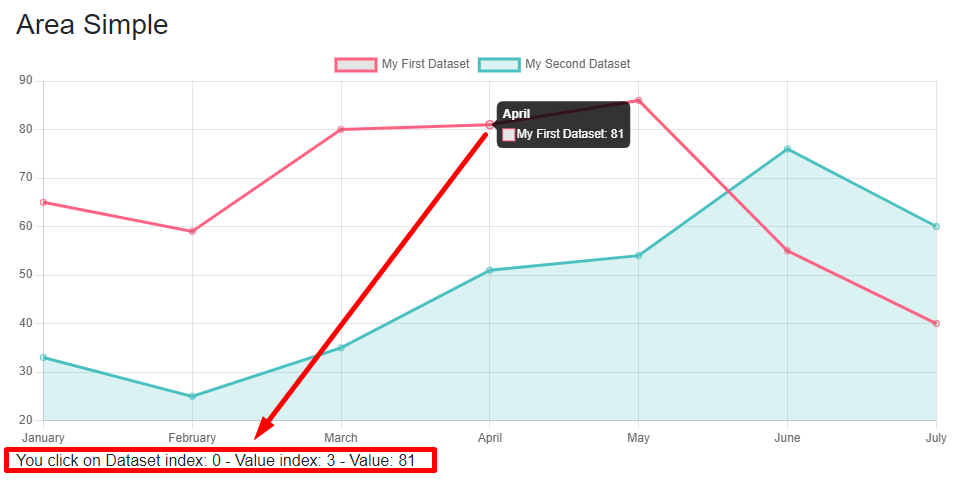The width and height of the screenshot is (958, 480).
Task: Click the May peak point on pink line
Action: pyautogui.click(x=638, y=100)
